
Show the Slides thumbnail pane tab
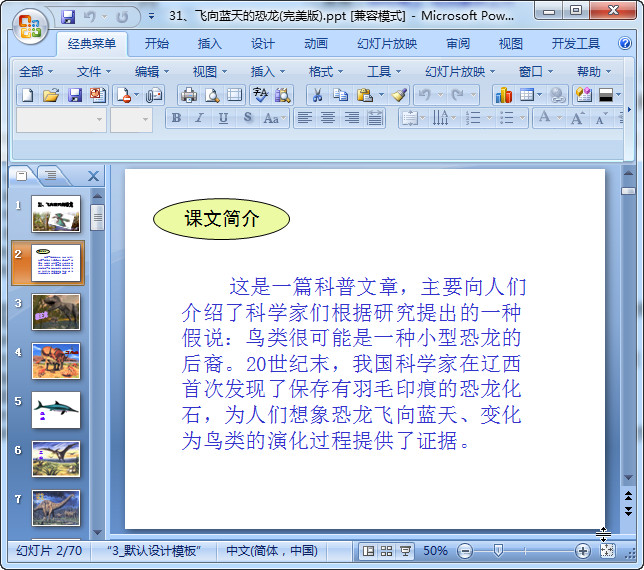[x=22, y=176]
